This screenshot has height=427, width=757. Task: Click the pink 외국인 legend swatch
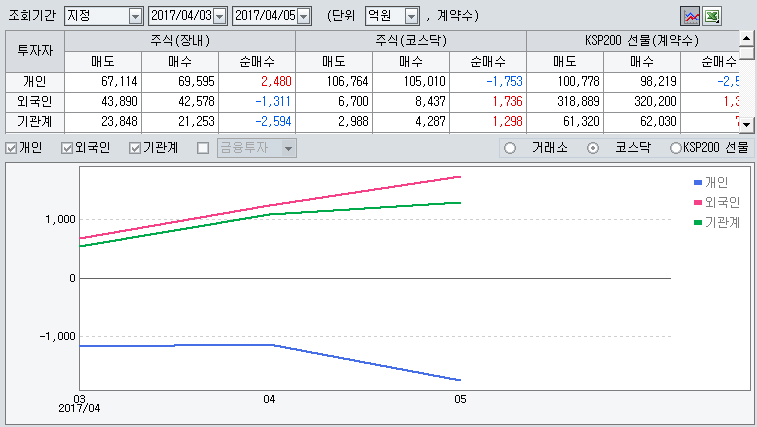click(x=698, y=202)
